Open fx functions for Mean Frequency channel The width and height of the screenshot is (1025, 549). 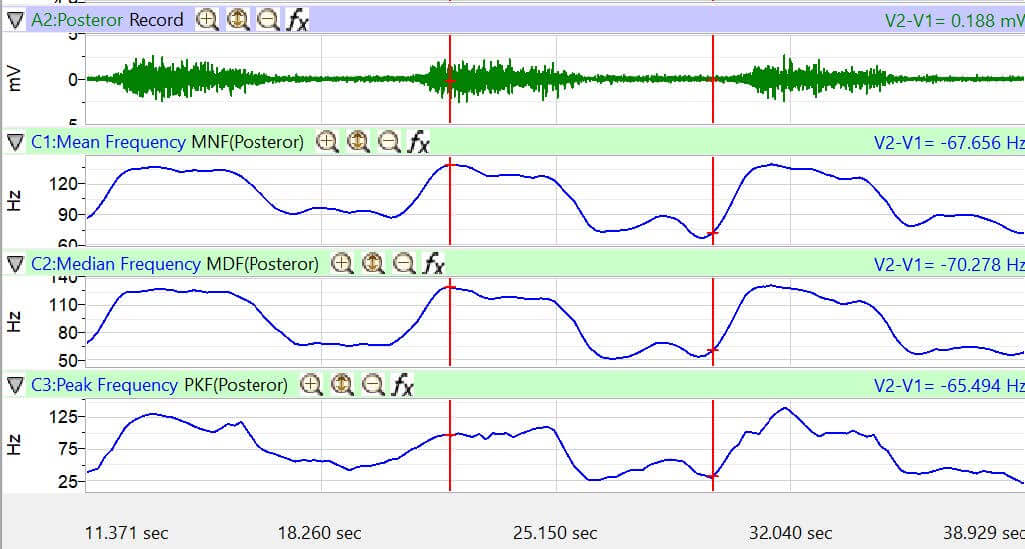pyautogui.click(x=418, y=142)
